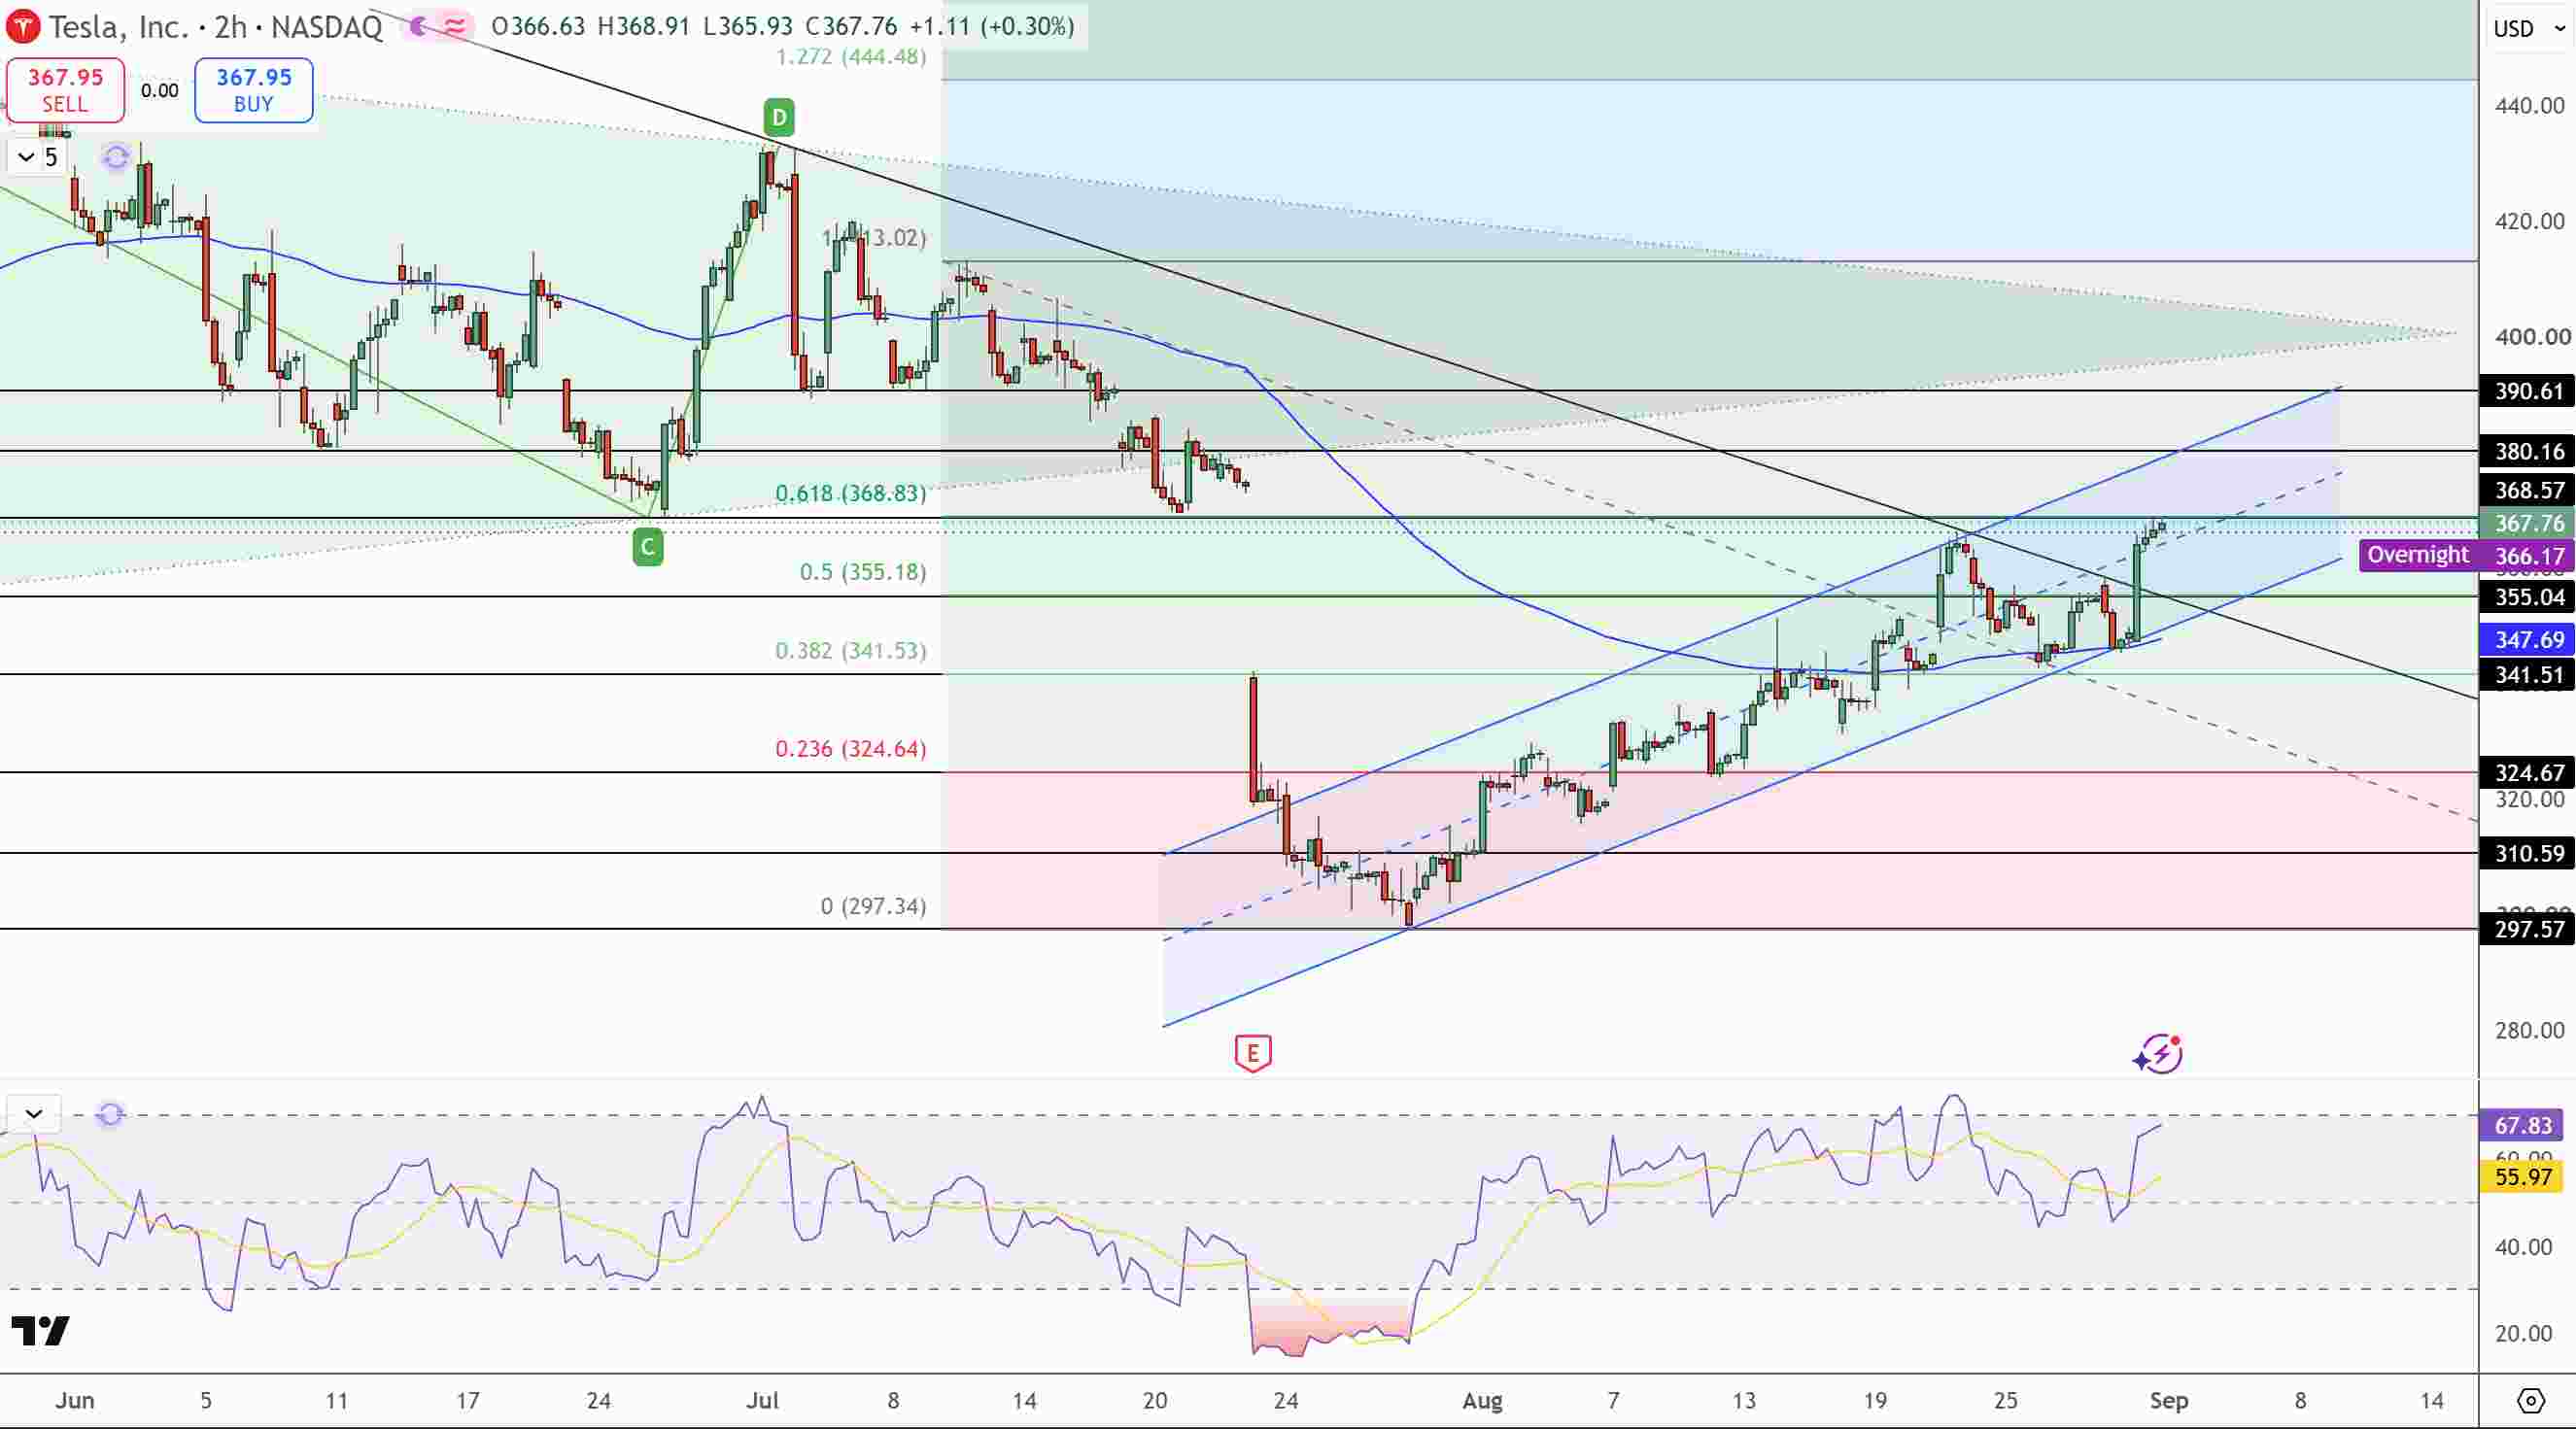2576x1429 pixels.
Task: Click the green D dividend marker
Action: pos(779,118)
